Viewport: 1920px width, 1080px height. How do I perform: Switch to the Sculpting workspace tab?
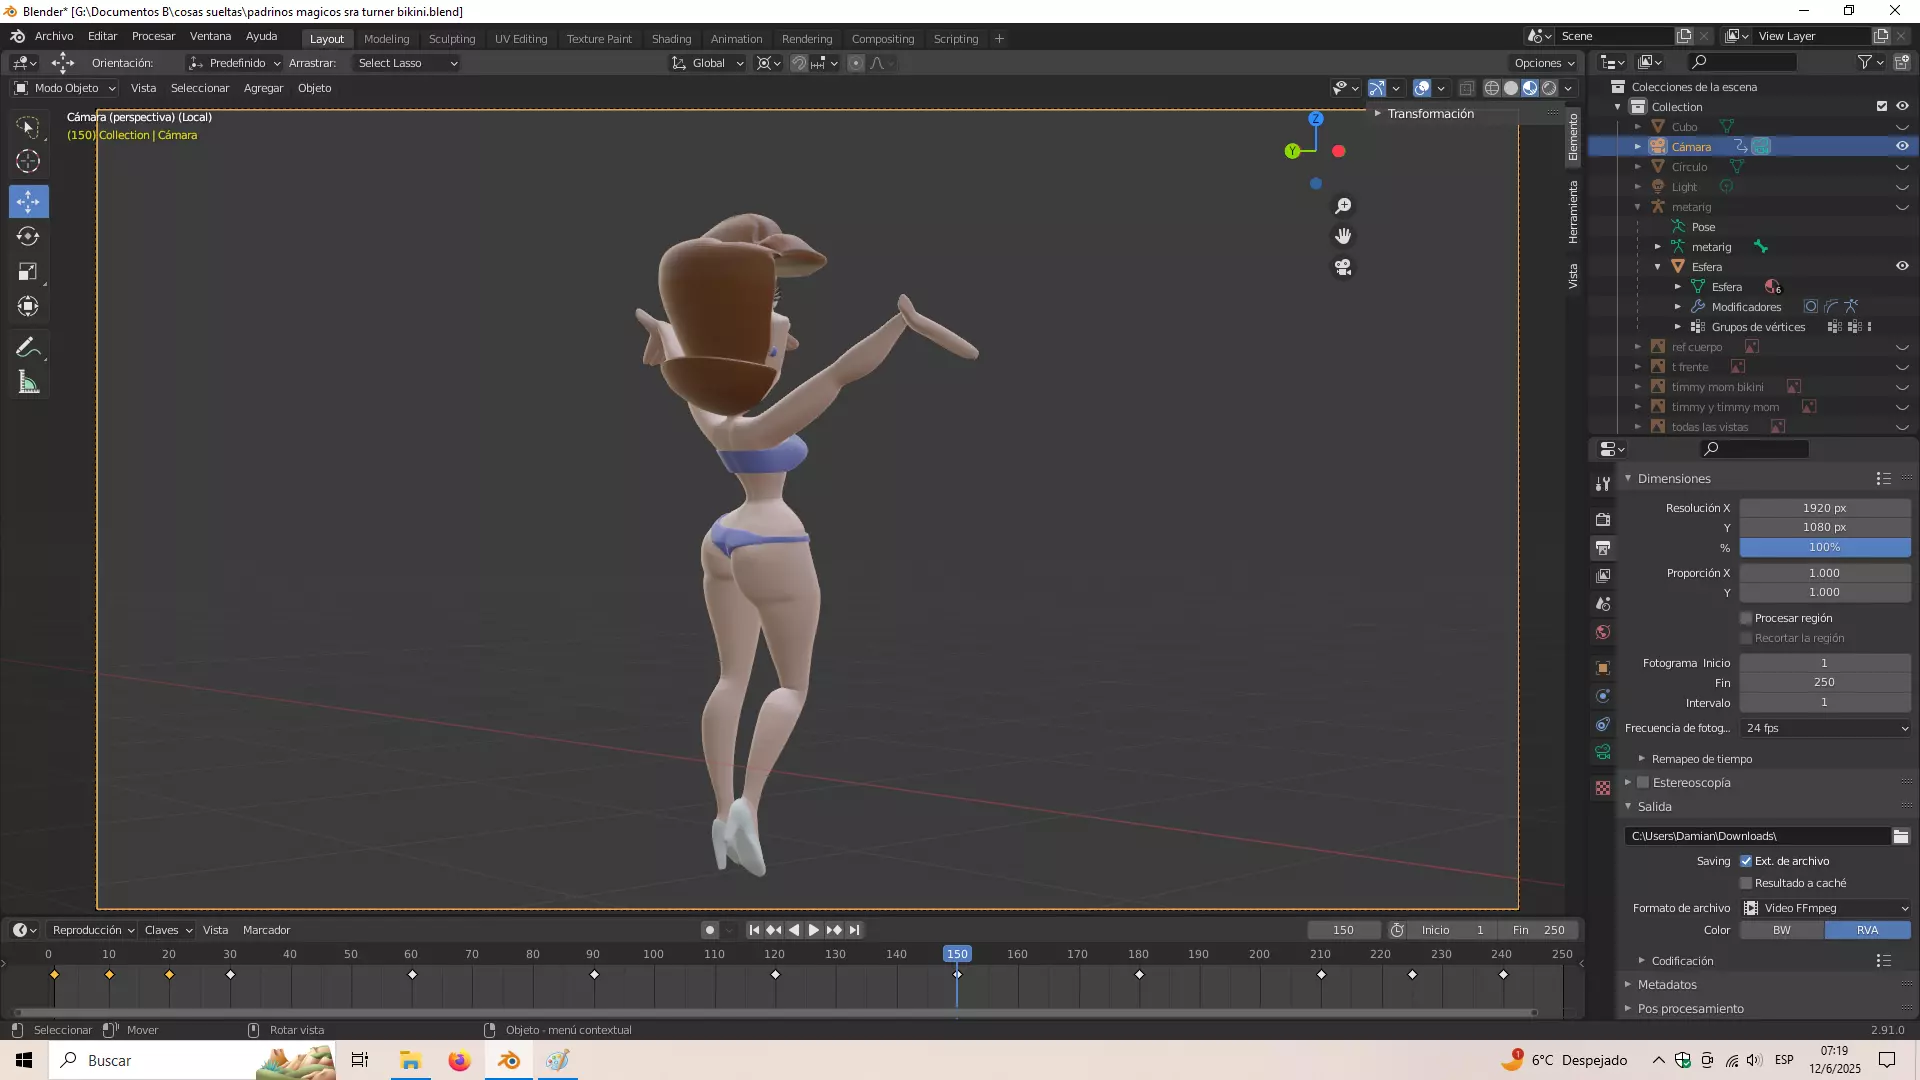pos(452,39)
